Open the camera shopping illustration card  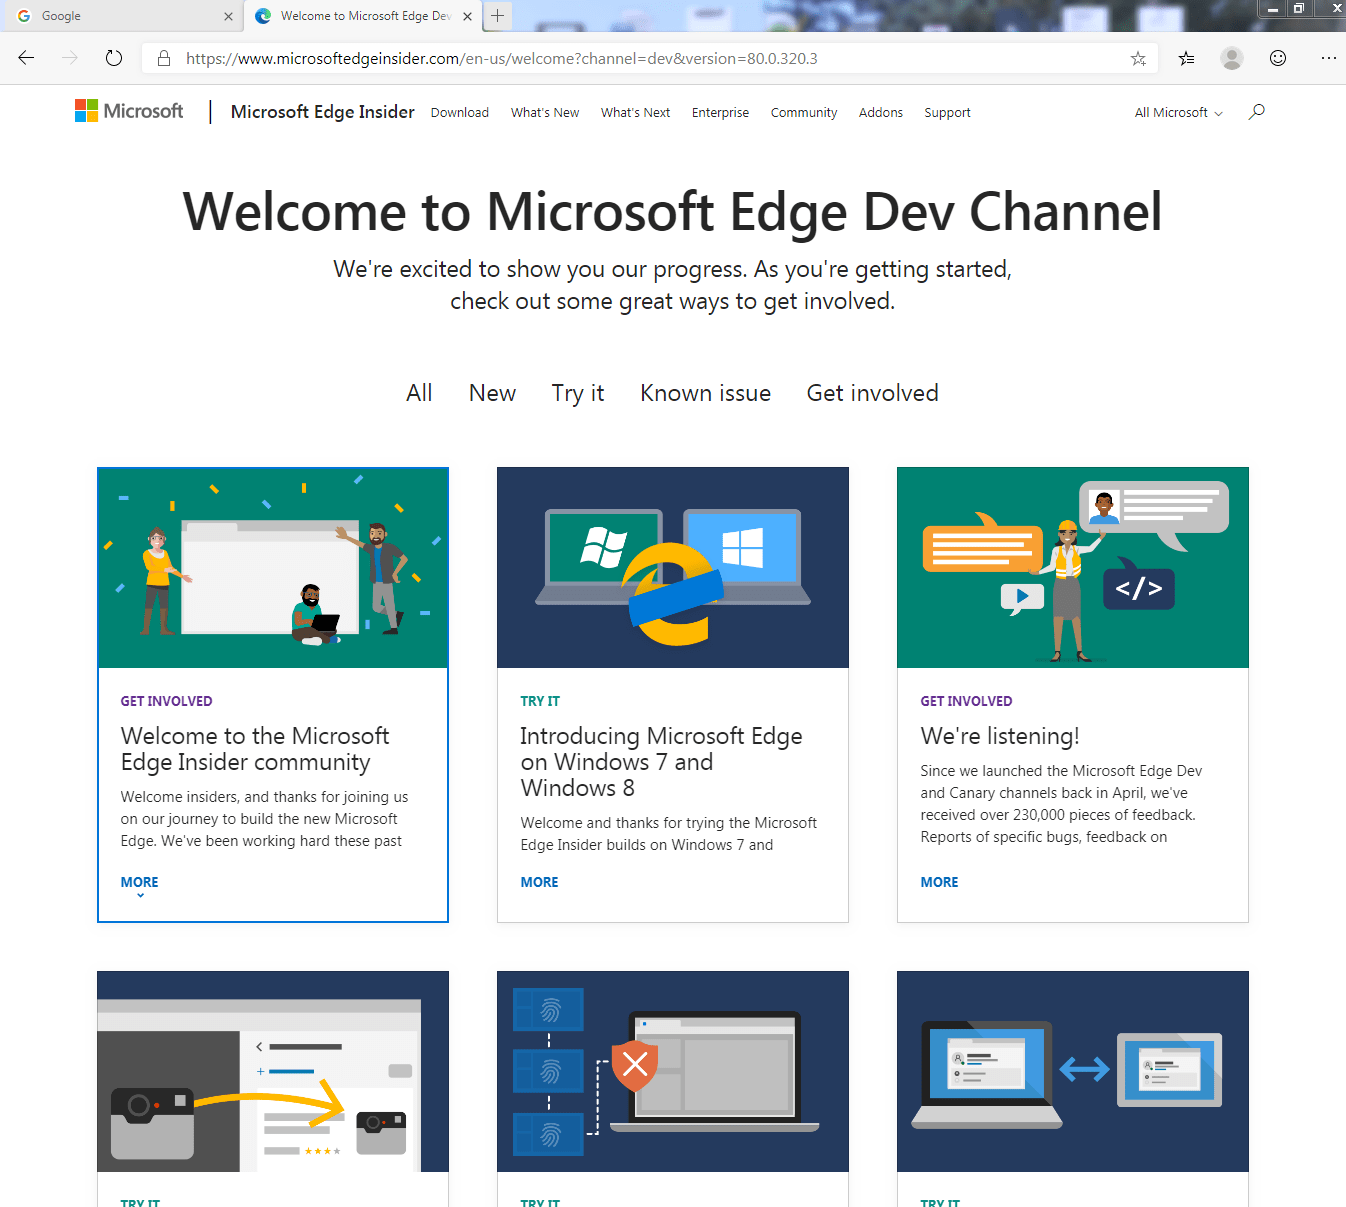click(273, 1071)
